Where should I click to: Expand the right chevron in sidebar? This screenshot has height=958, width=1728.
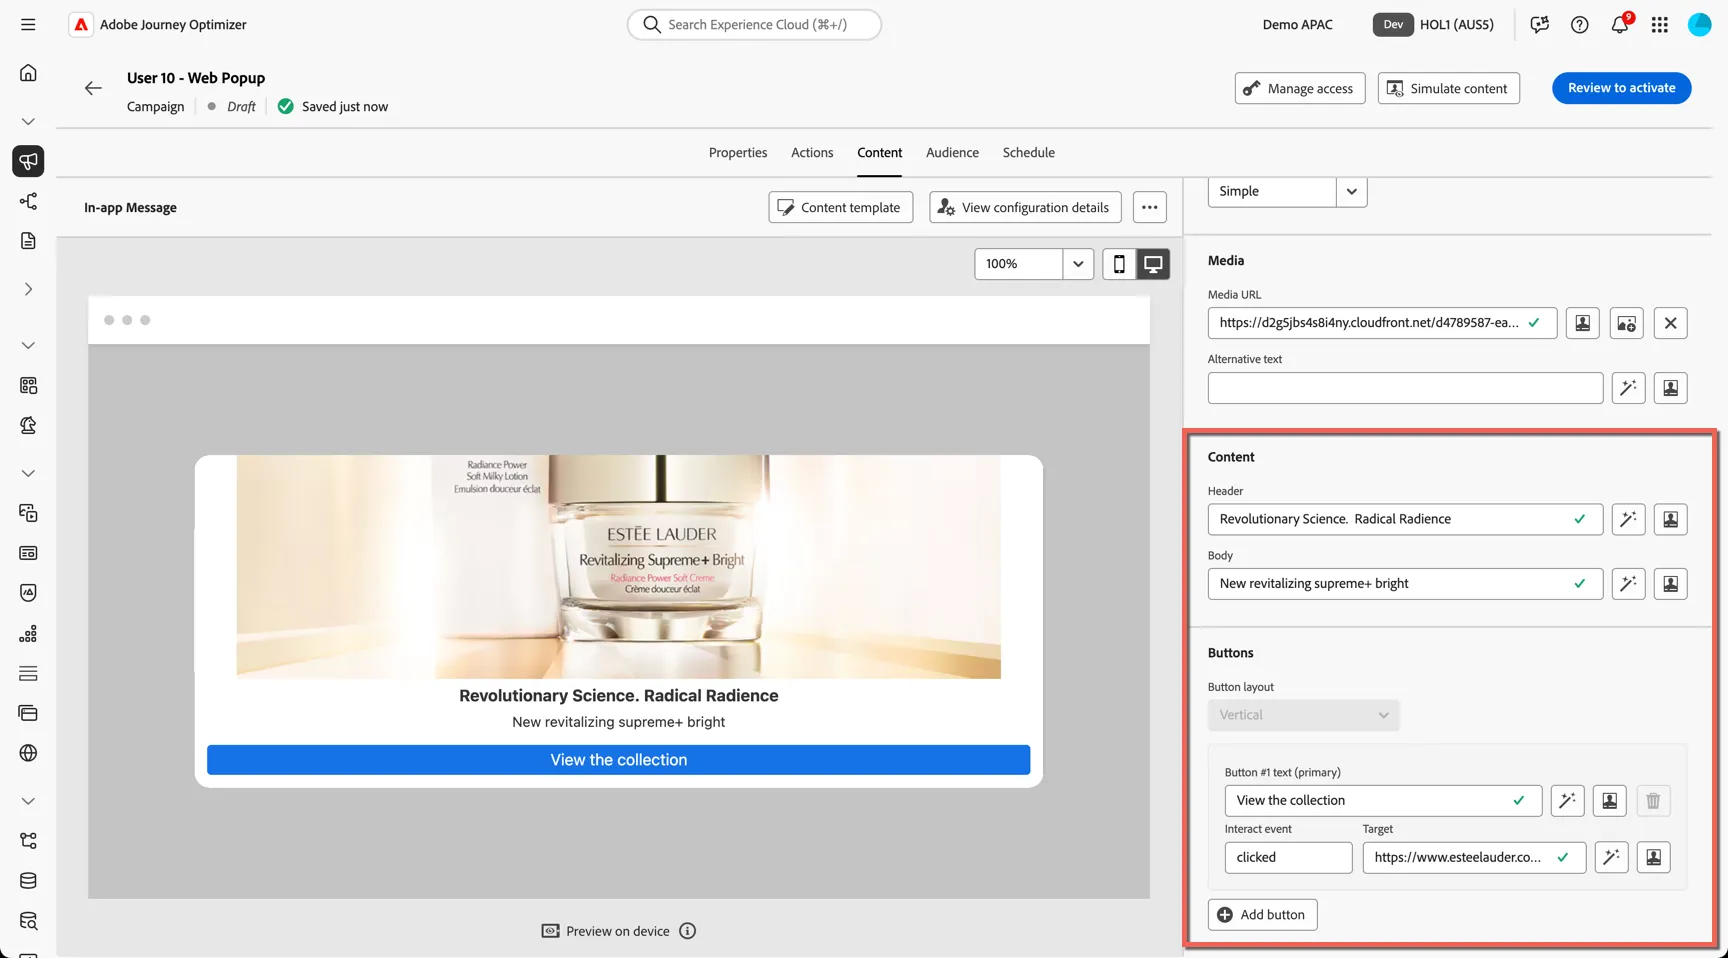pos(28,289)
